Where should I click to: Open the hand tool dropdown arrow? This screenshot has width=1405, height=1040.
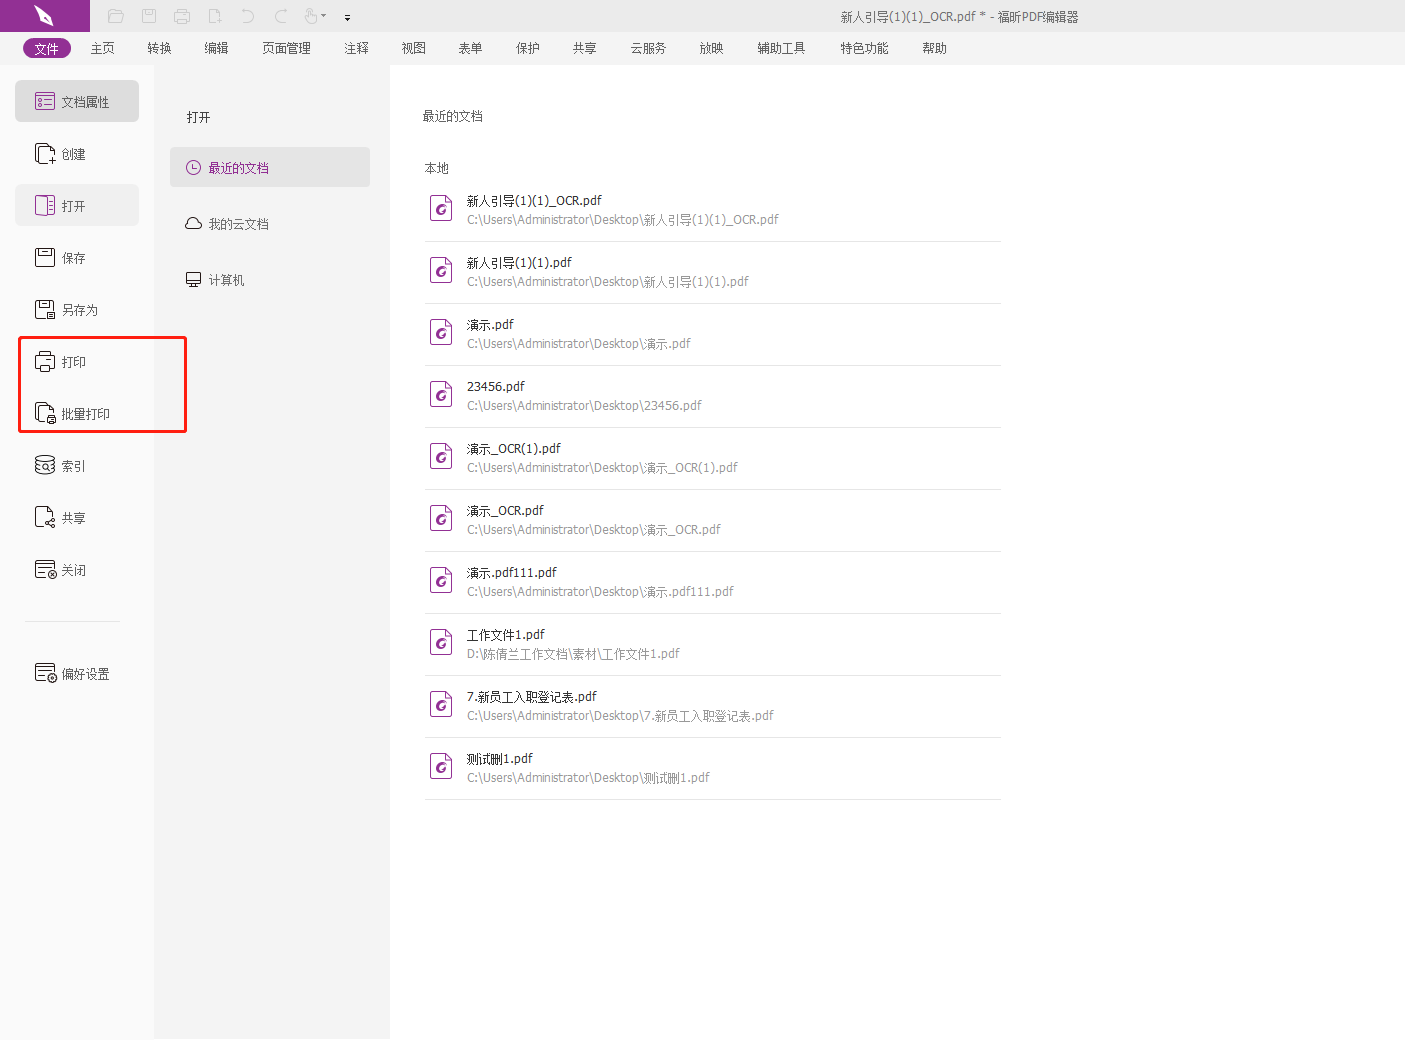coord(324,16)
